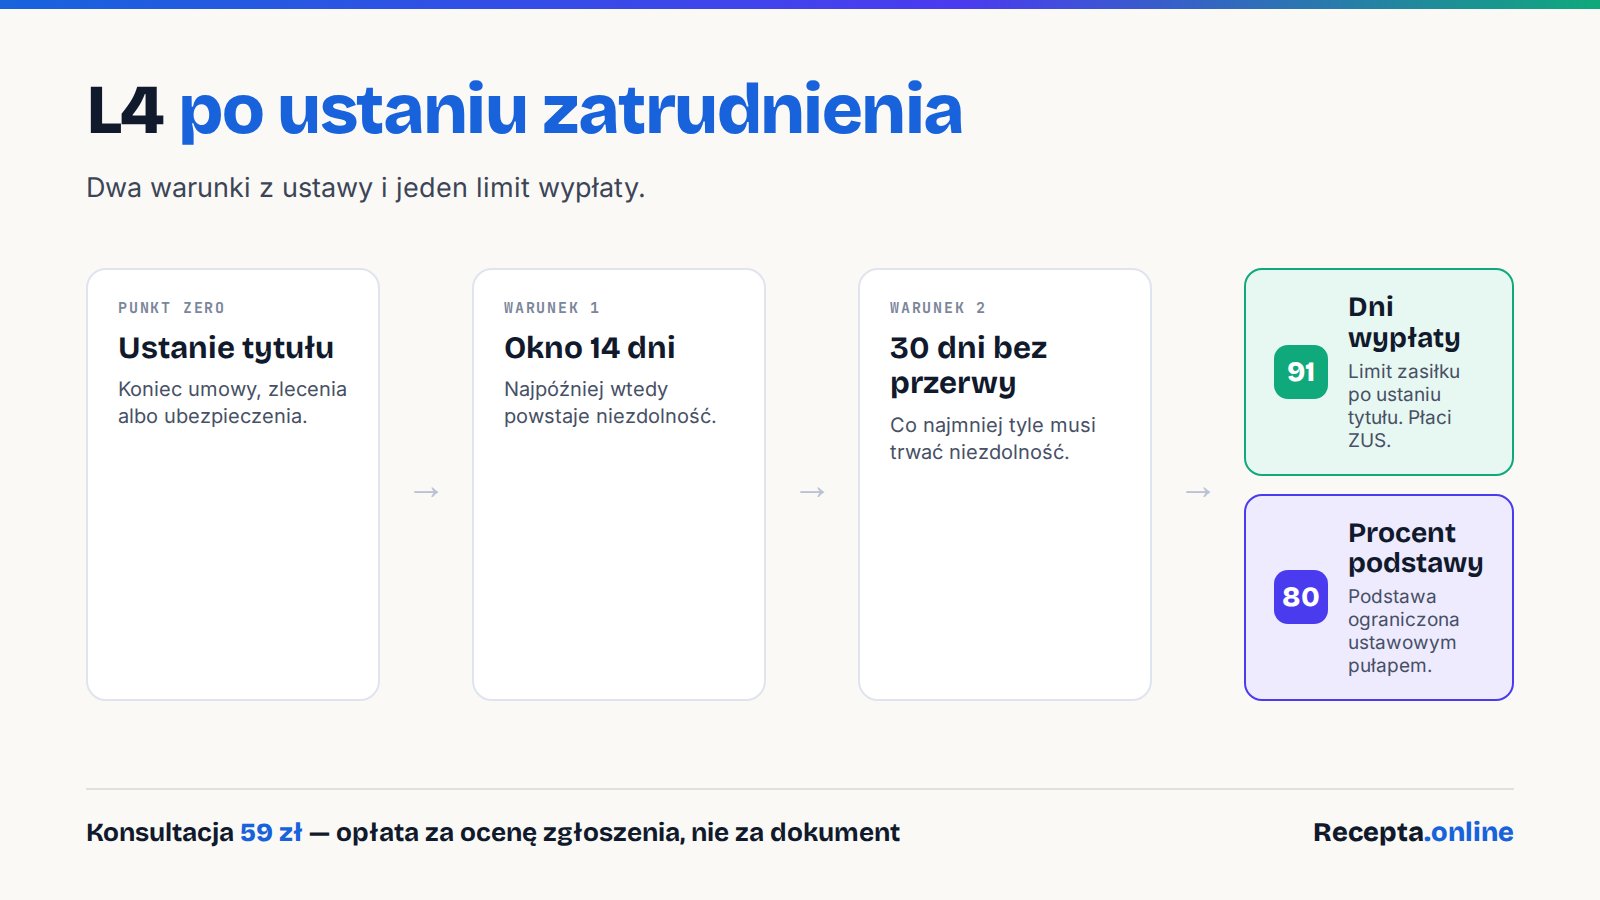The height and width of the screenshot is (900, 1600).
Task: Click the 'PUNKT ZERO' label
Action: click(x=171, y=308)
